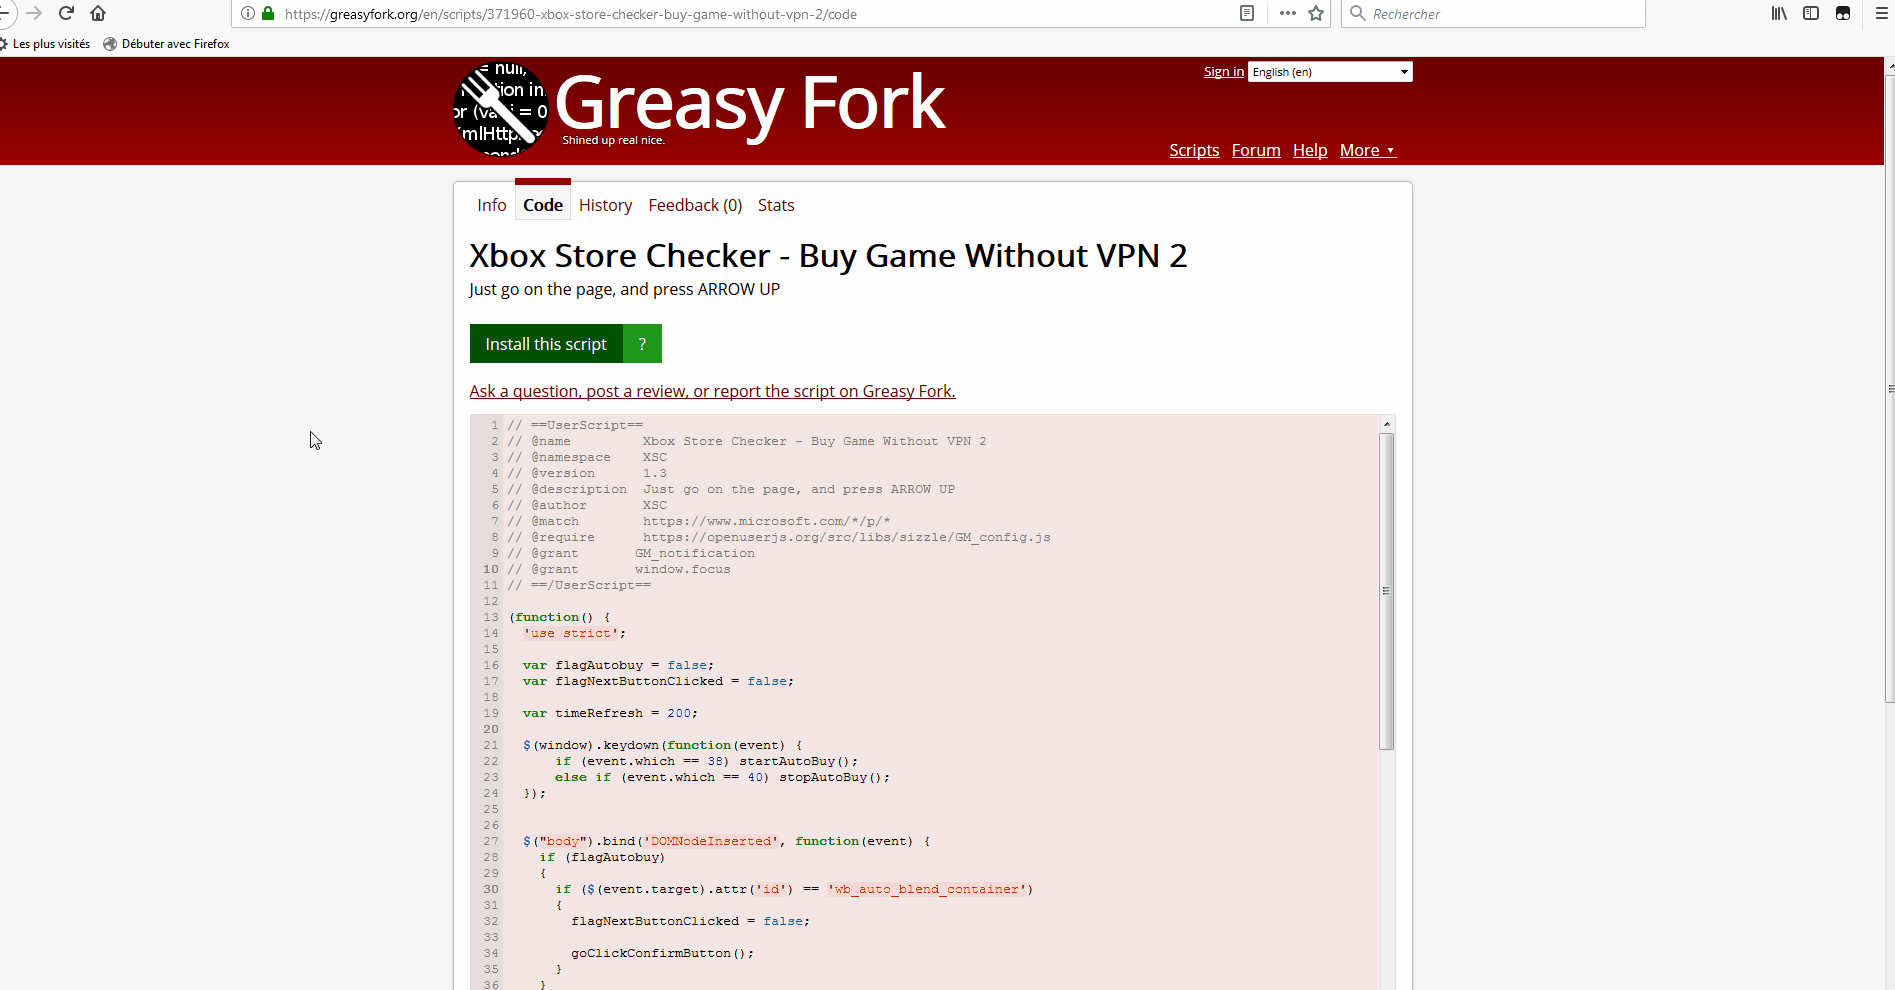Click the code box vertical scrollbar thumb

click(x=1386, y=590)
